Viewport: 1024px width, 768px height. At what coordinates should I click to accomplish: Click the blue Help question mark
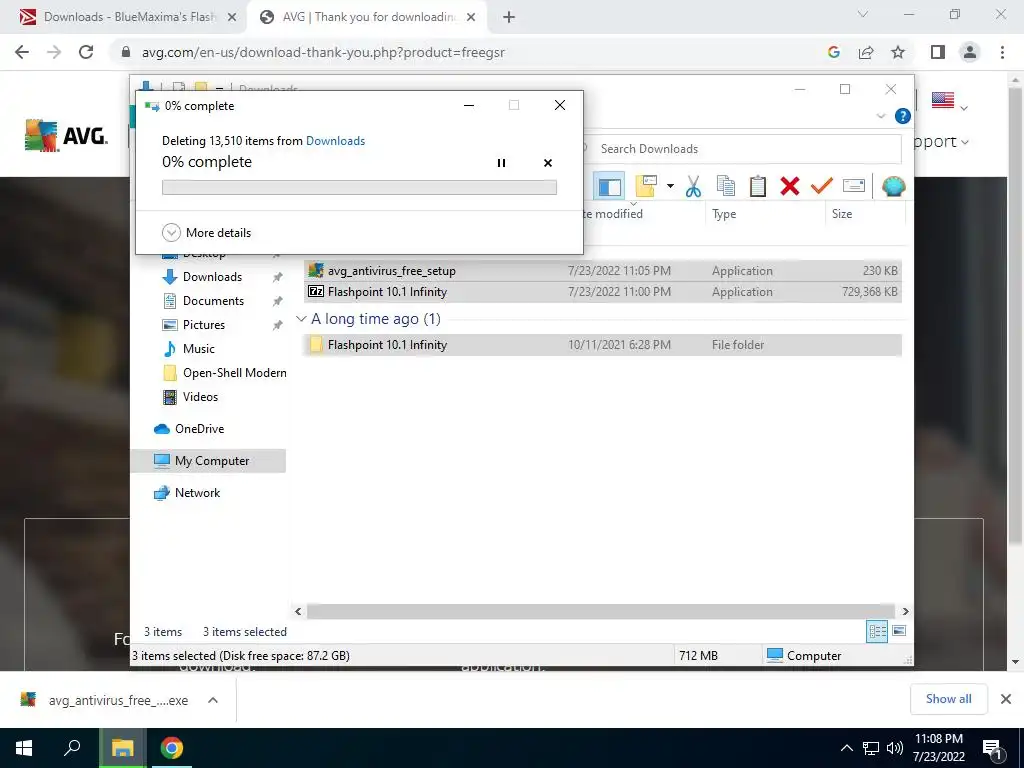click(903, 116)
